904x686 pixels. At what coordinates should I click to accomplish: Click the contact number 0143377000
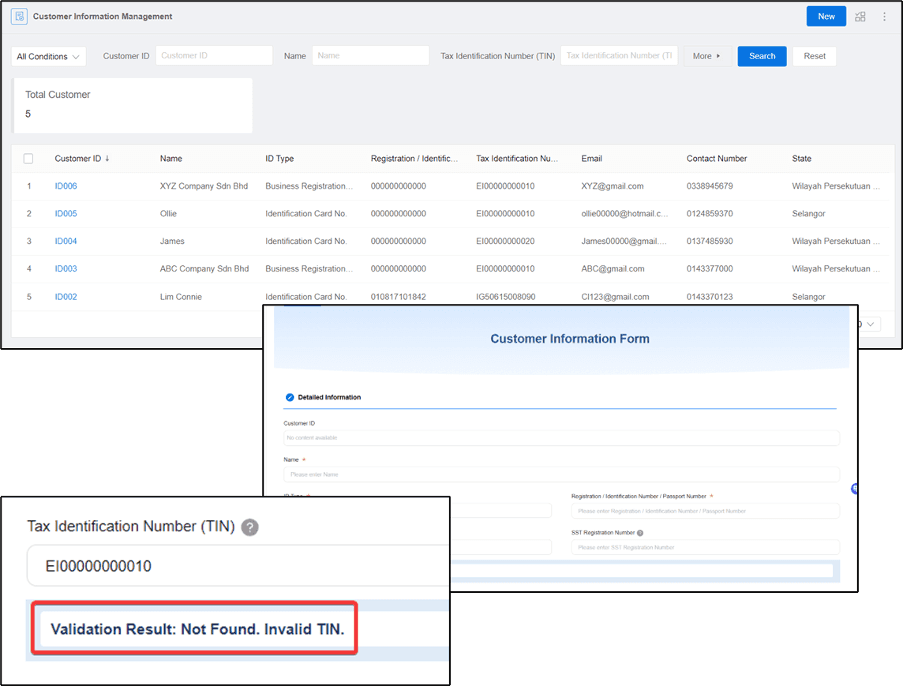[710, 269]
